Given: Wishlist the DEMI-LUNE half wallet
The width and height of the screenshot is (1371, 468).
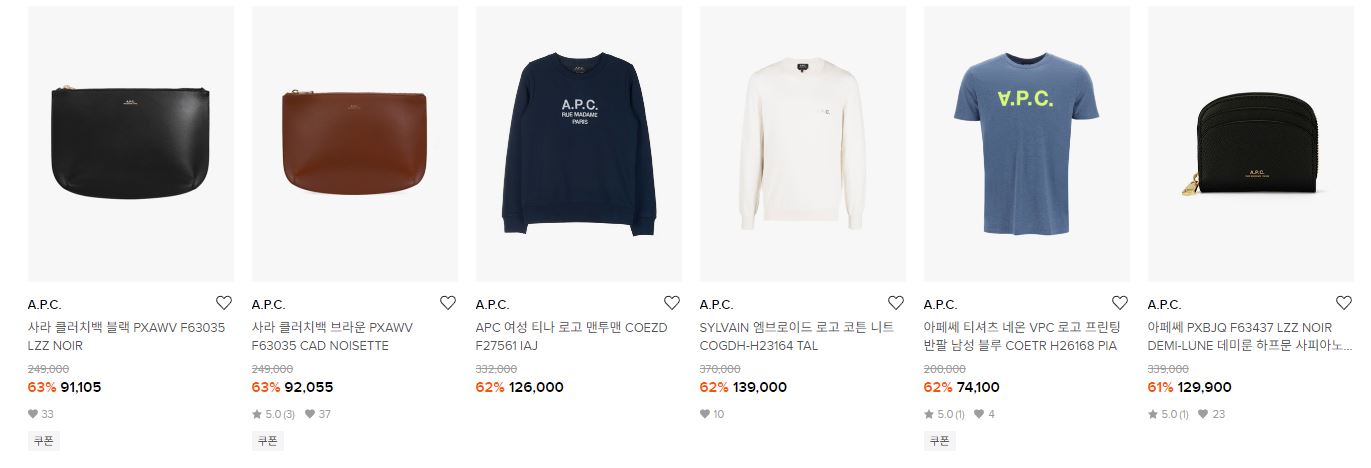Looking at the screenshot, I should pyautogui.click(x=1344, y=303).
